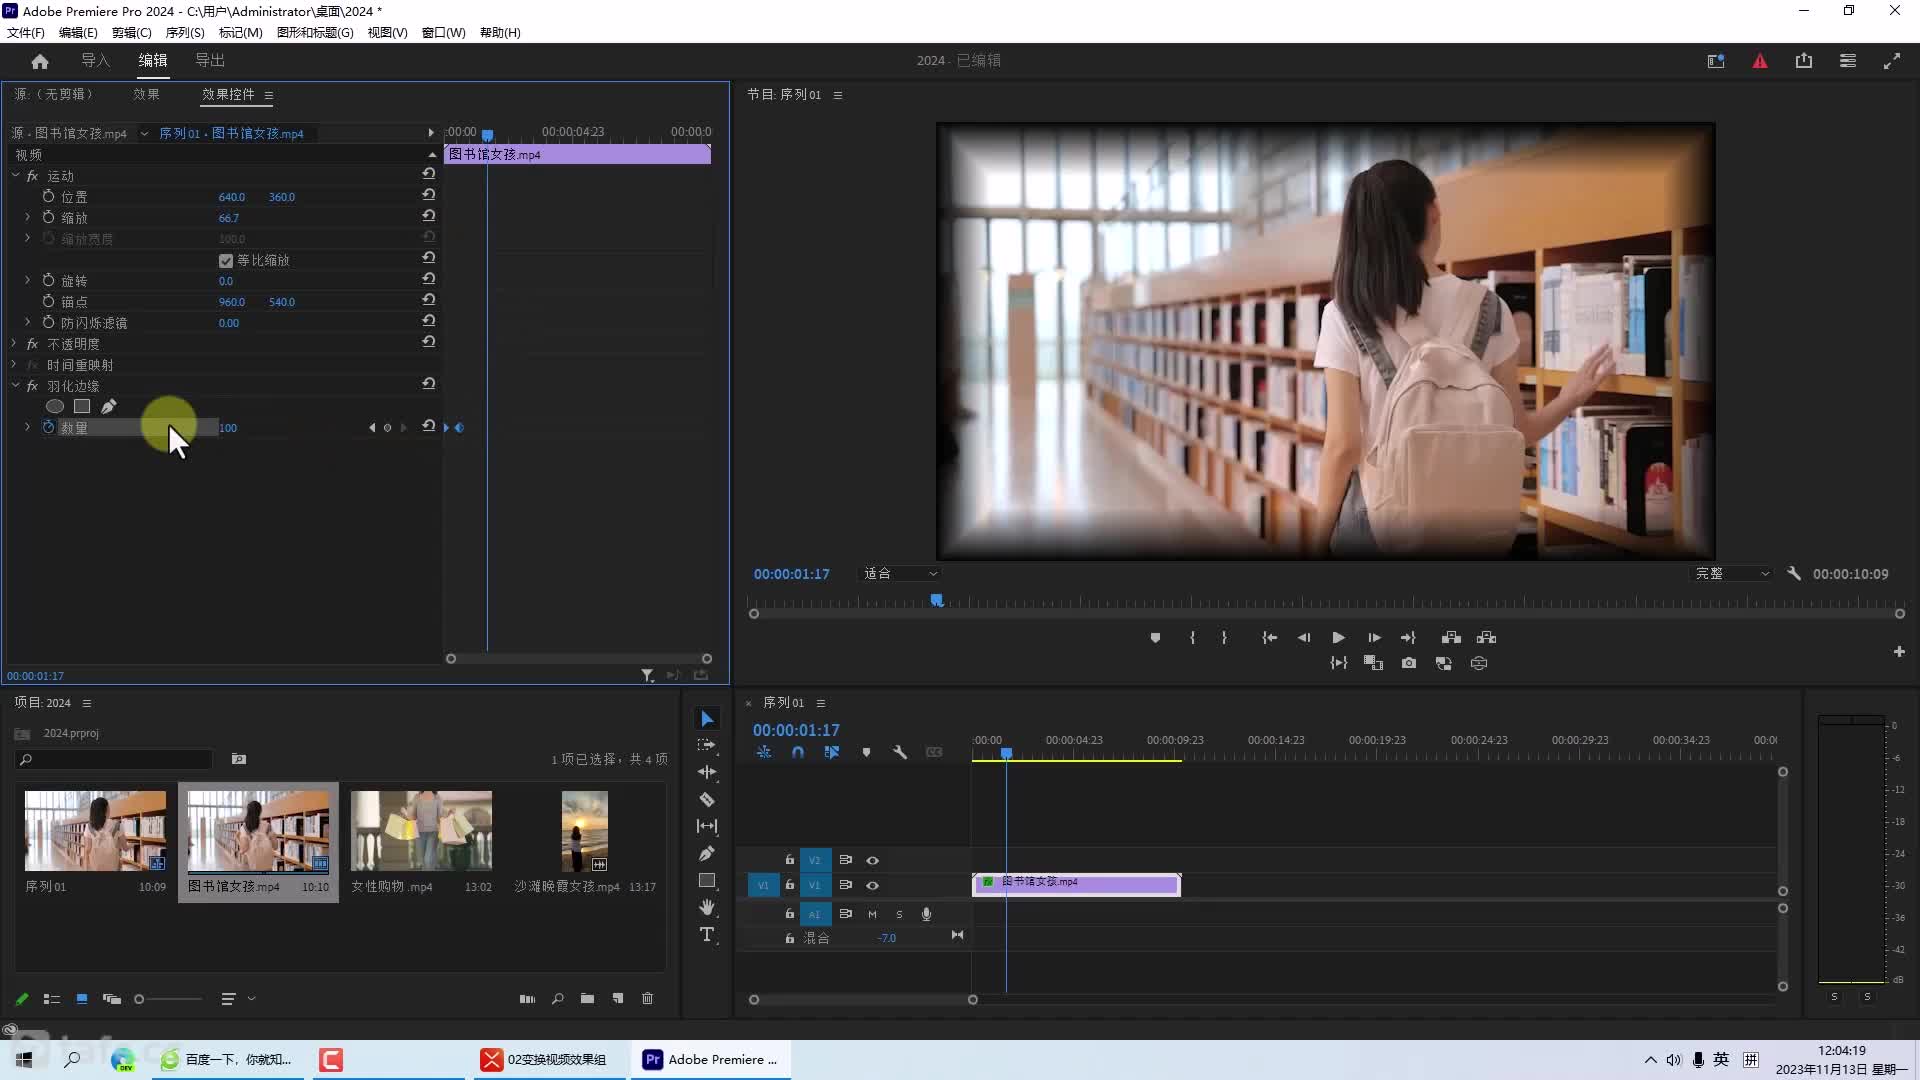Click Add keyframe button for 数量
The height and width of the screenshot is (1080, 1920).
(387, 428)
